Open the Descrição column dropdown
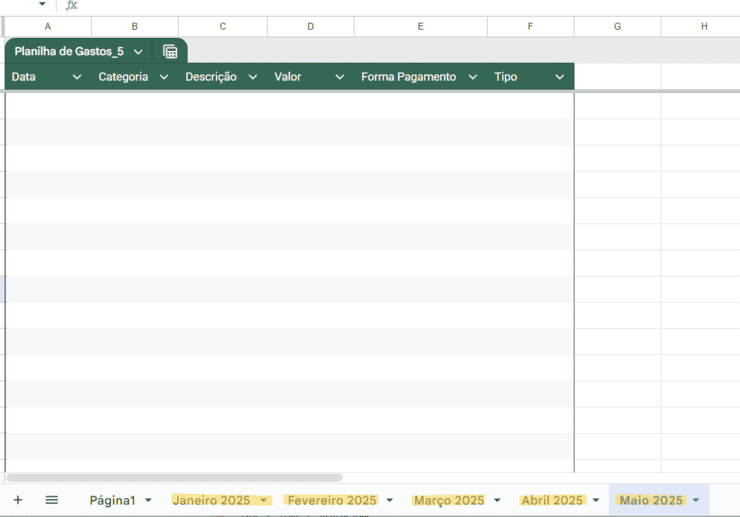 coord(253,77)
